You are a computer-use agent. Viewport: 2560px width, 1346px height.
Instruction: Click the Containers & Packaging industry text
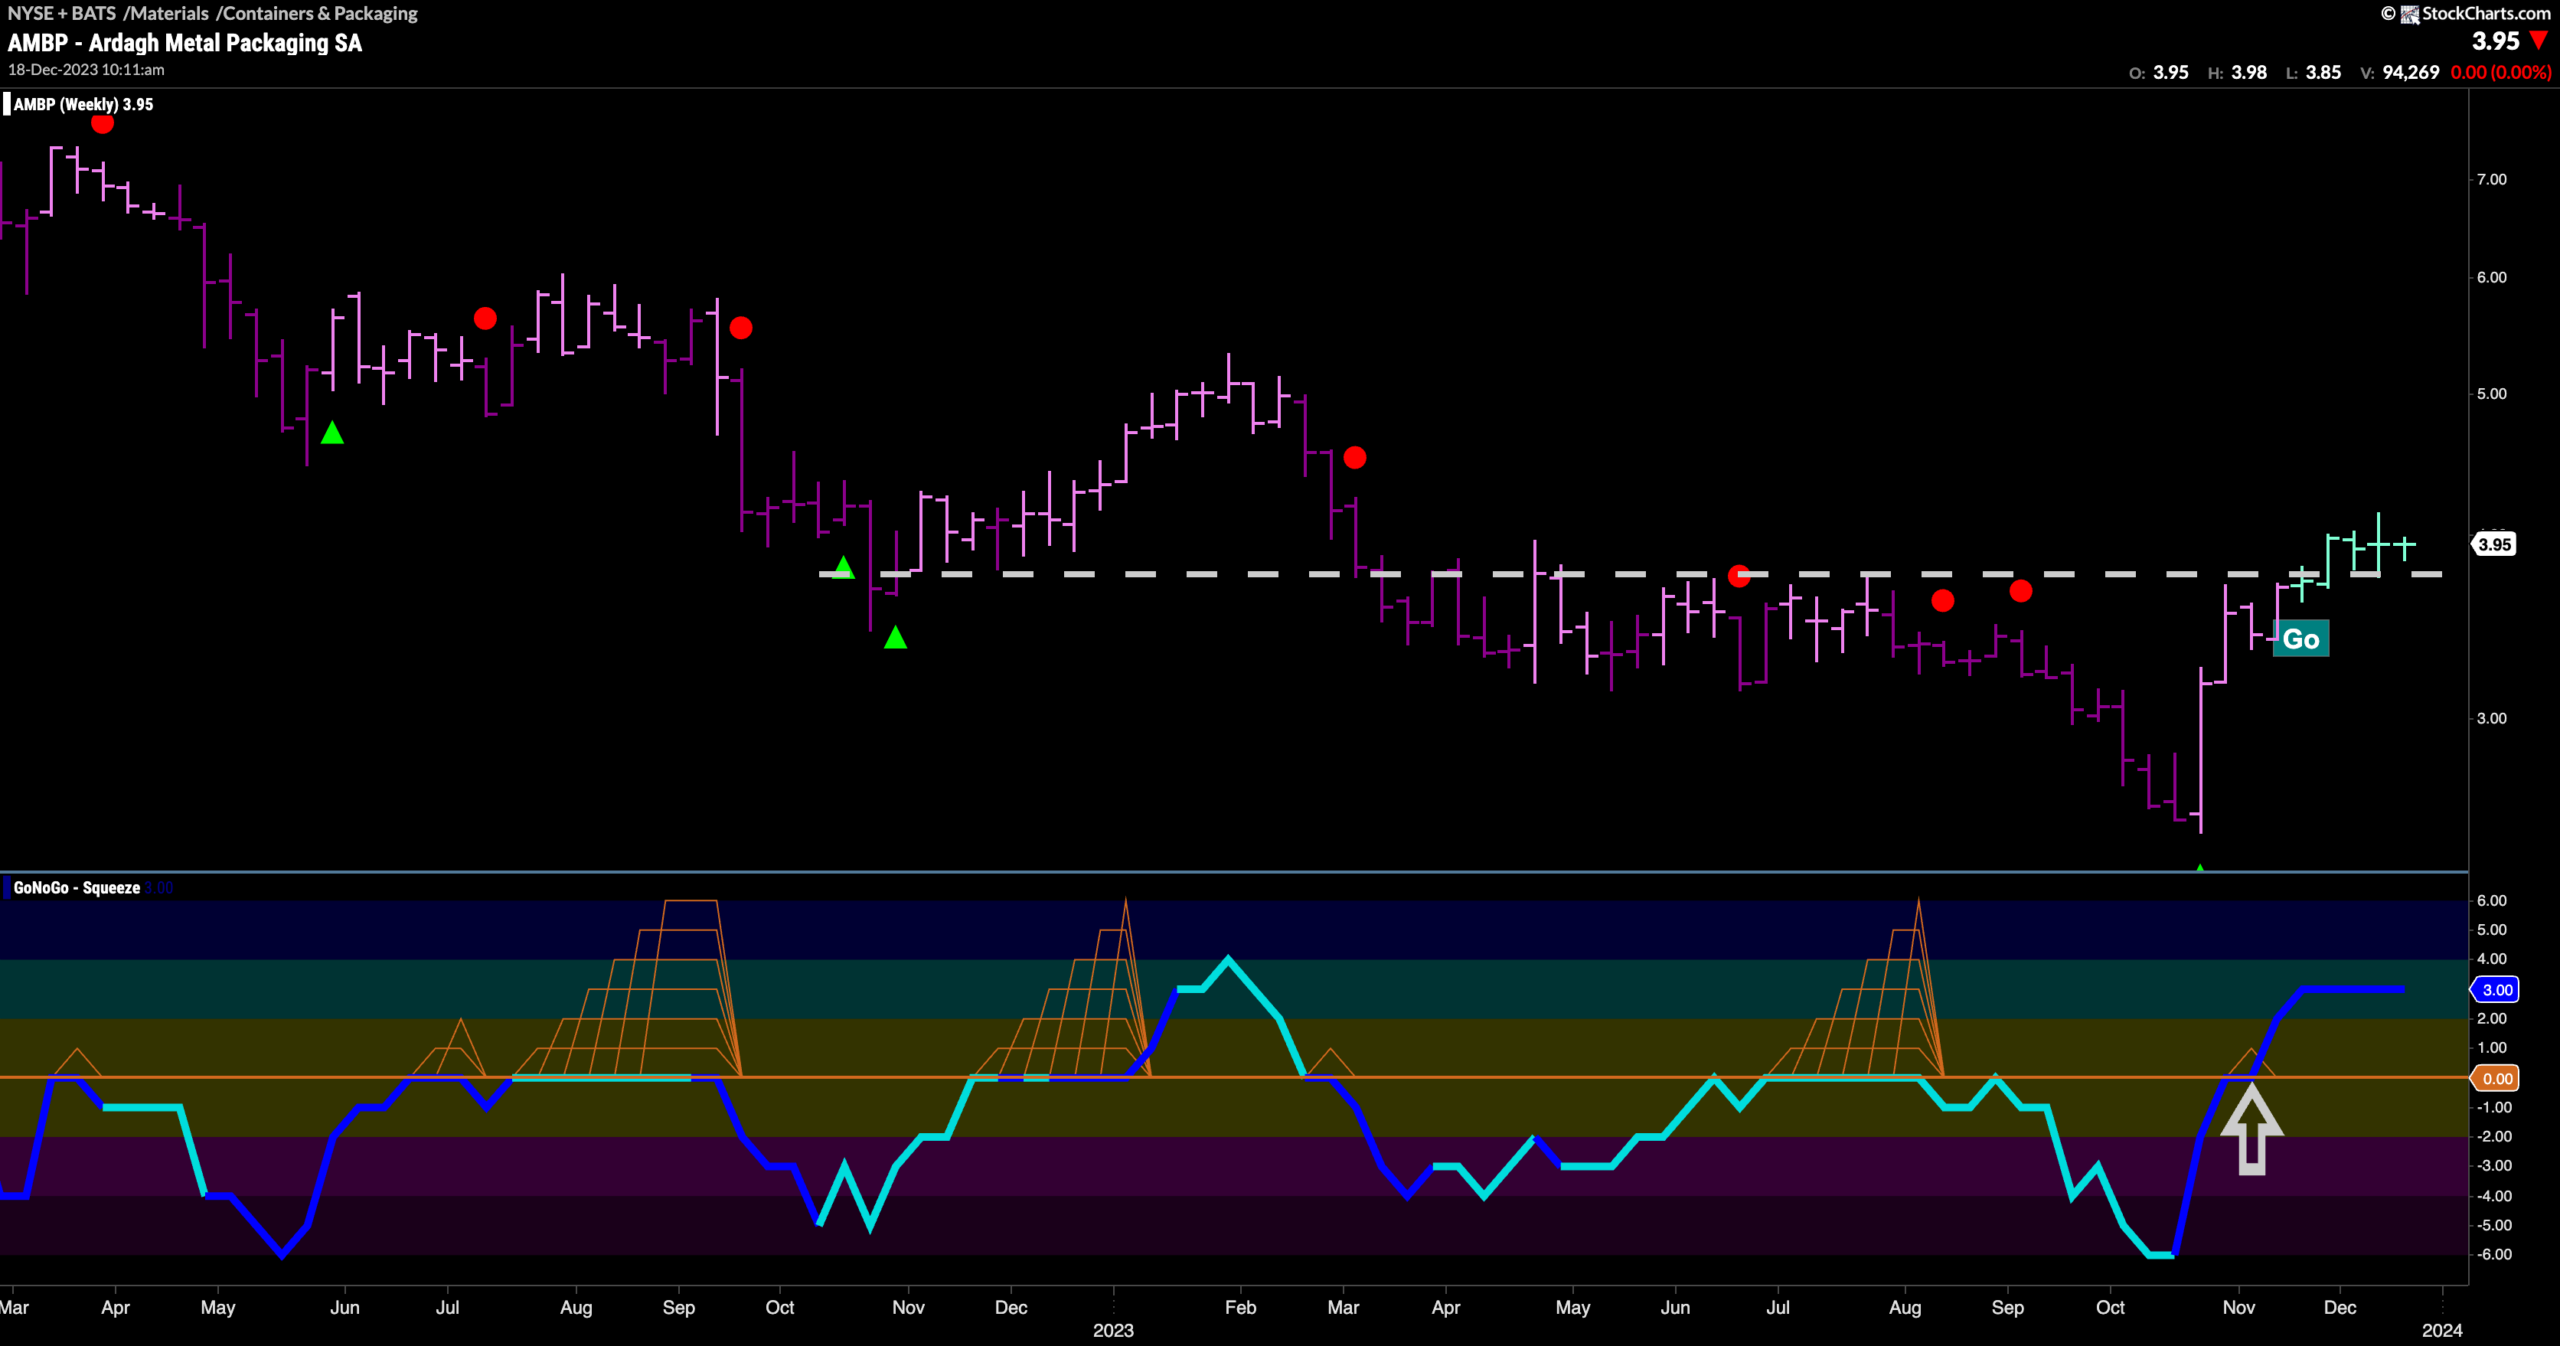320,13
